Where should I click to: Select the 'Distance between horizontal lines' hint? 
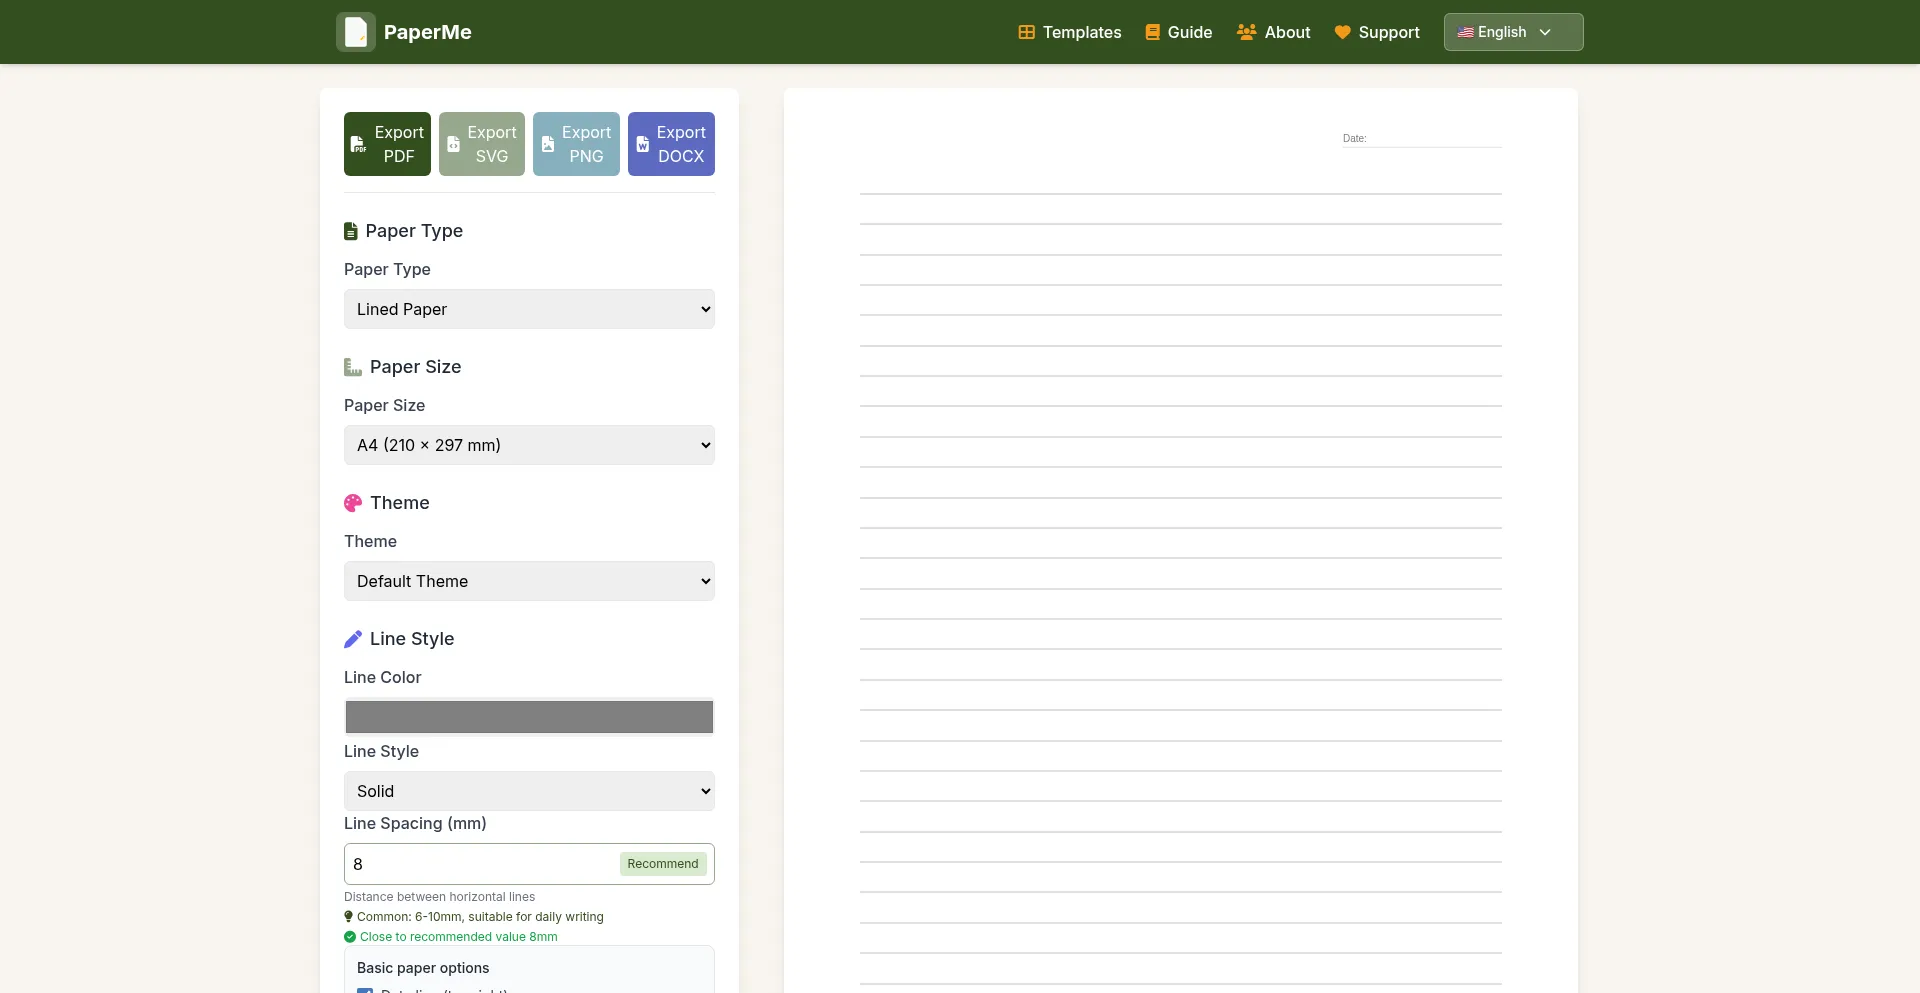[x=439, y=897]
